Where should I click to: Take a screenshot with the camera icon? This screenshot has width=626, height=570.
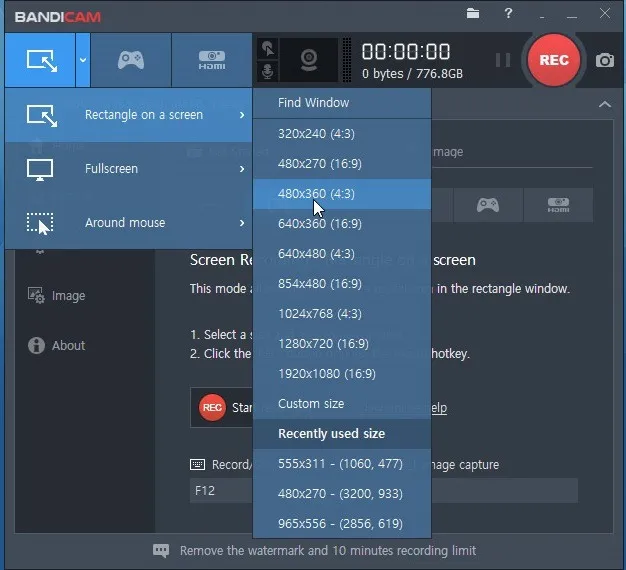click(x=605, y=60)
